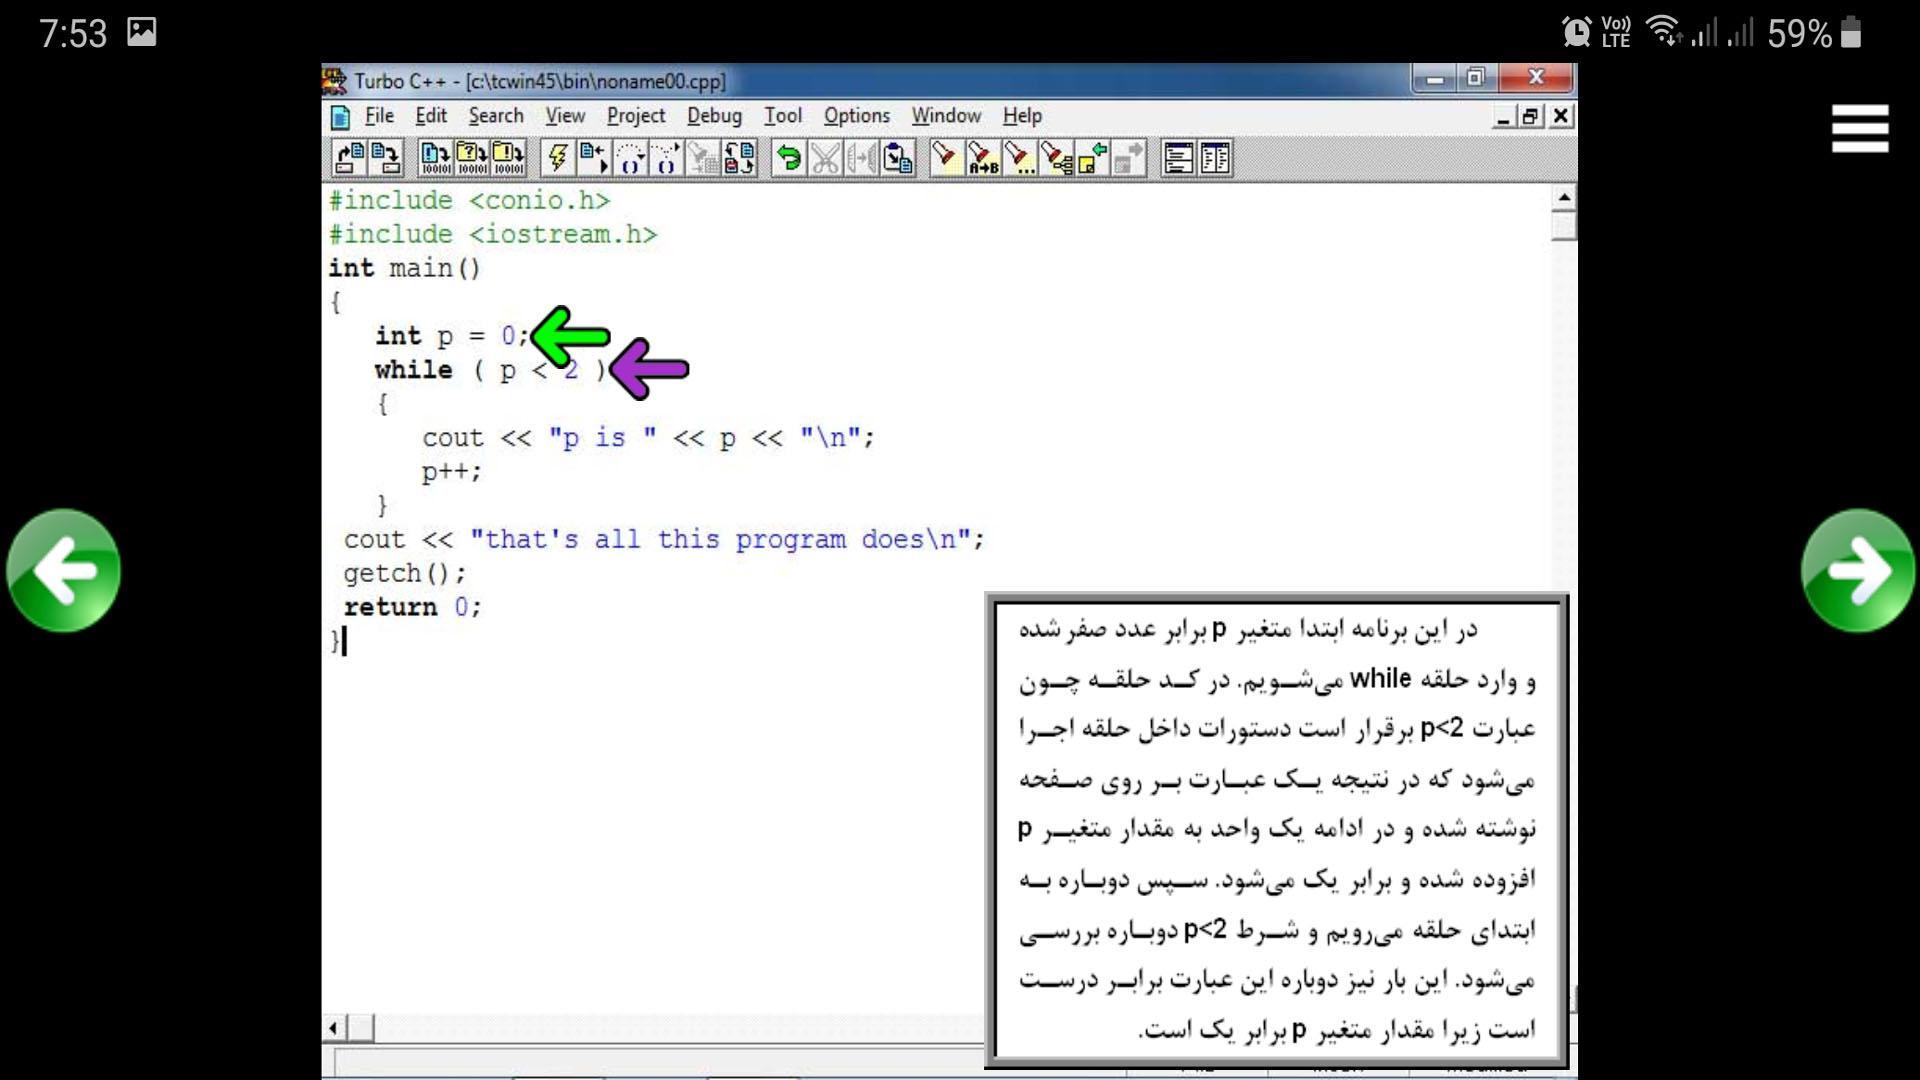Image resolution: width=1920 pixels, height=1080 pixels.
Task: Click the '#include <iostream.h>' code line
Action: pyautogui.click(x=493, y=234)
